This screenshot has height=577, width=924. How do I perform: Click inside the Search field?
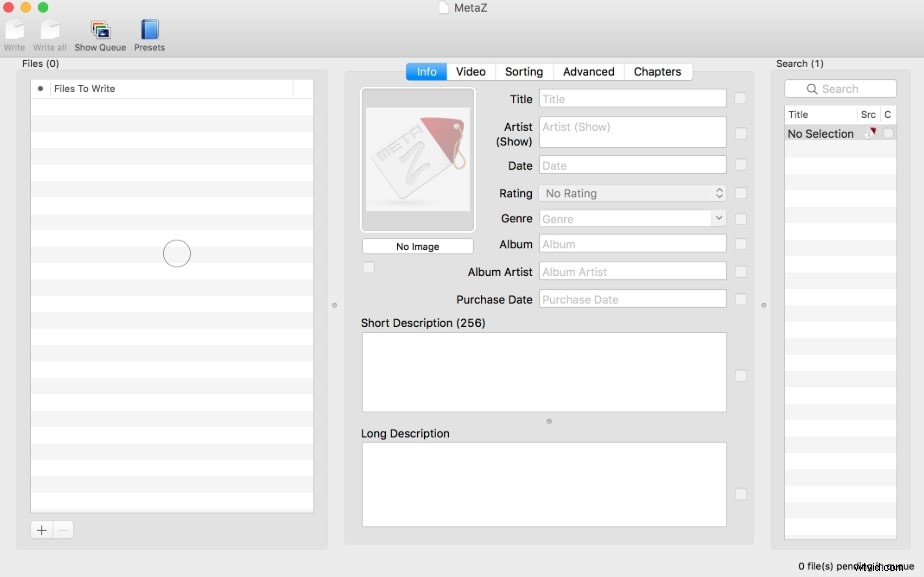[845, 88]
